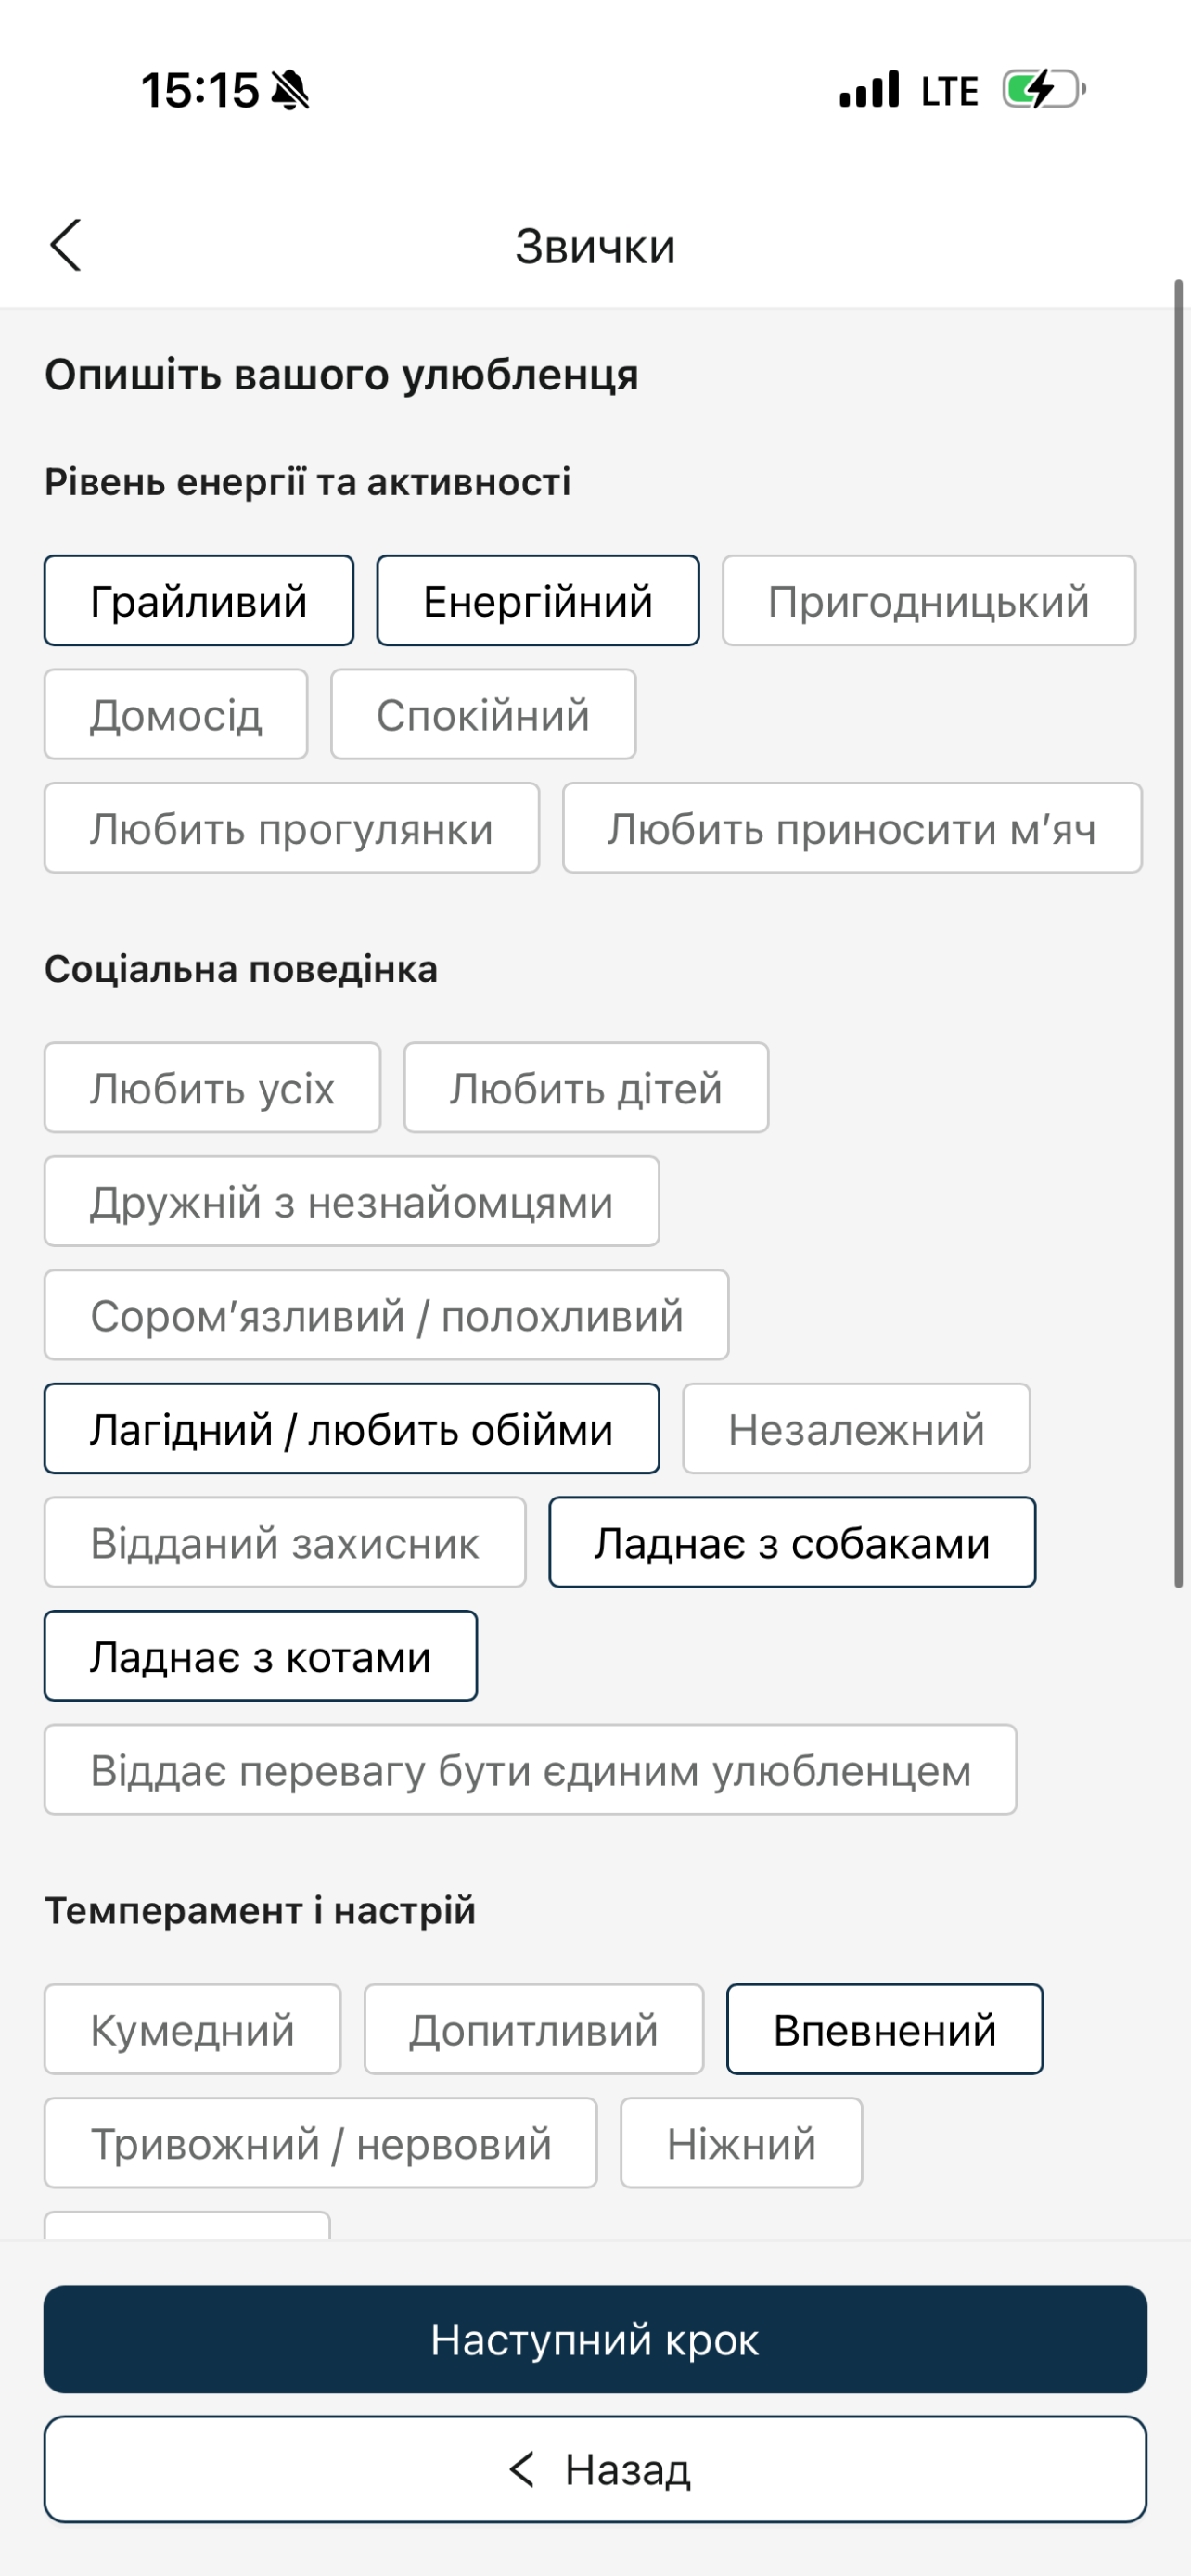Select Любить приносити м'яч chip
Screen dimensions: 1191x2576
[852, 828]
